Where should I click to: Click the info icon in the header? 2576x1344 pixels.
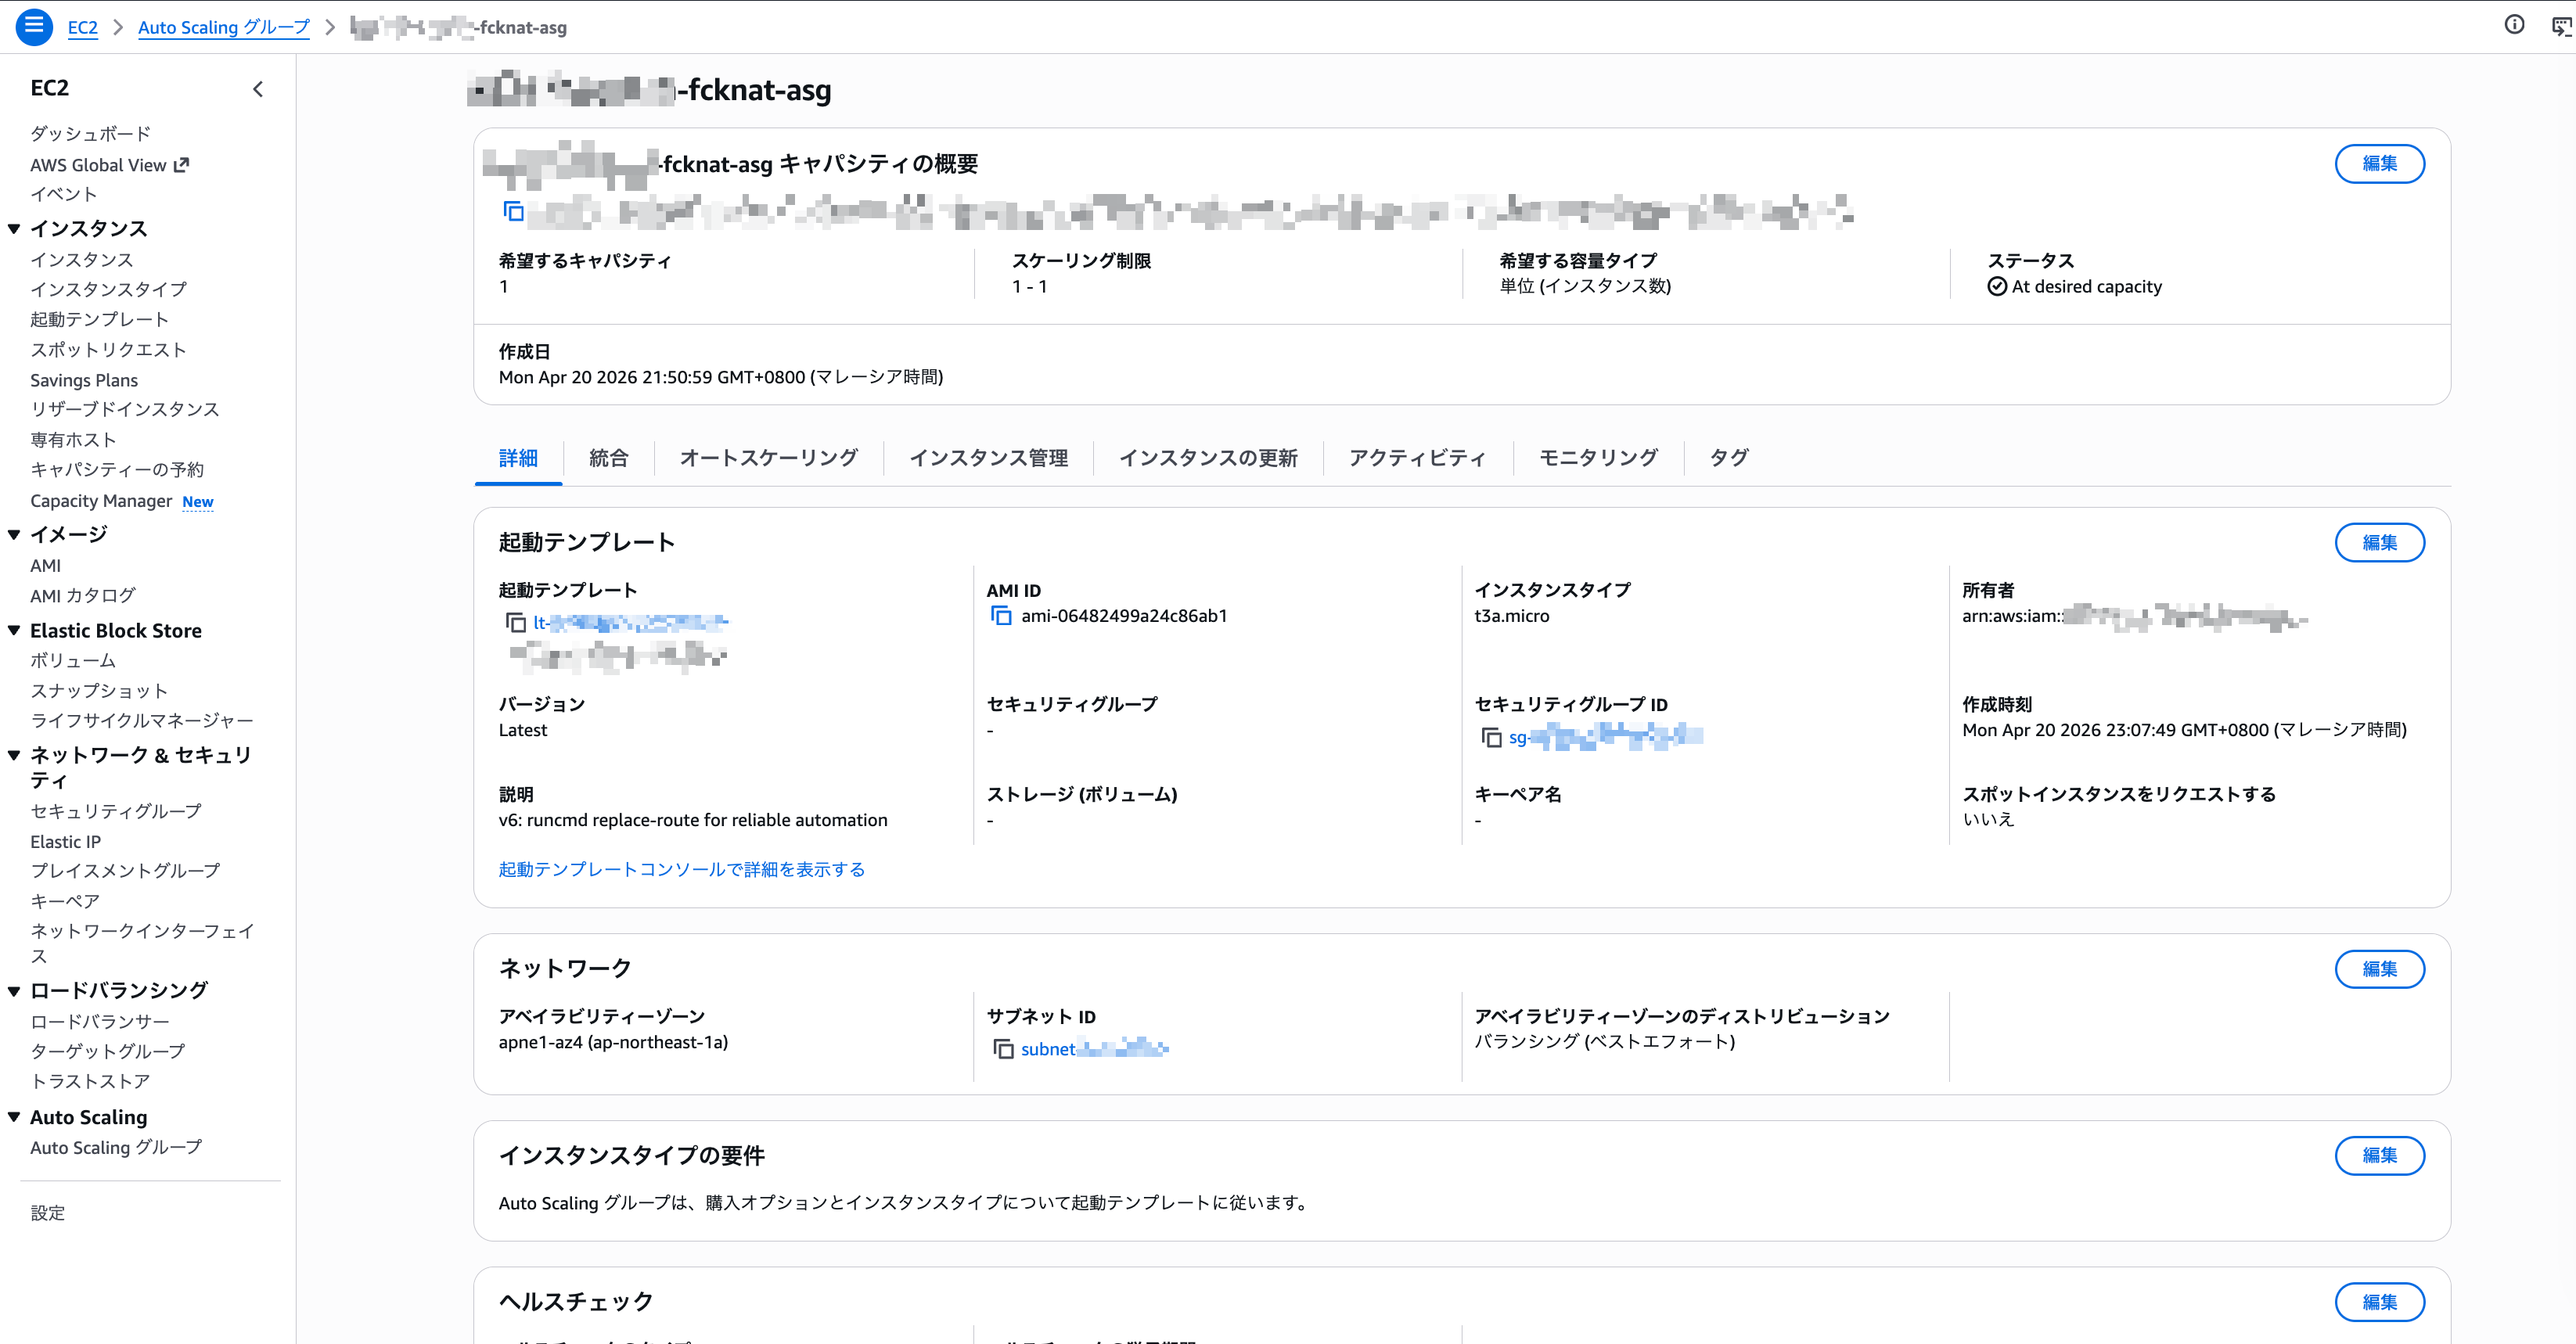coord(2514,25)
